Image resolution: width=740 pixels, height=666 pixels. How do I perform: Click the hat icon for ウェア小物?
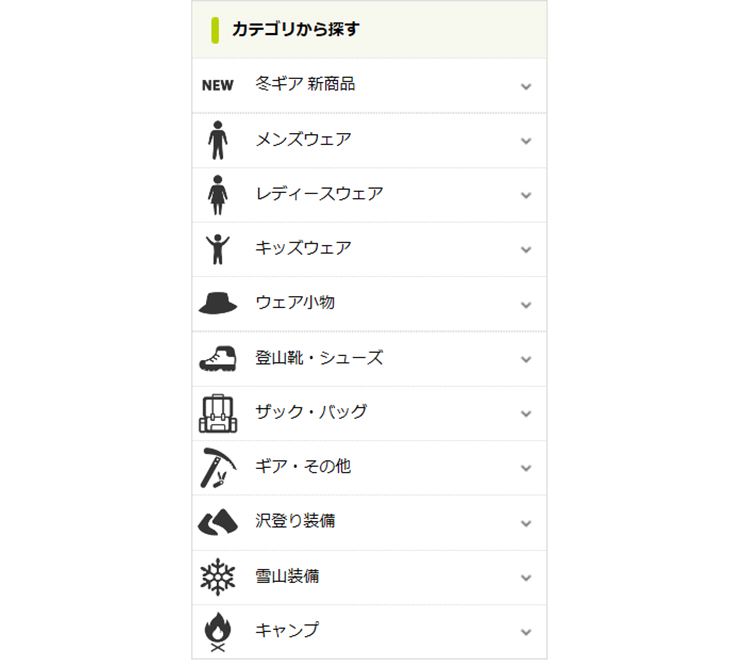[x=218, y=303]
